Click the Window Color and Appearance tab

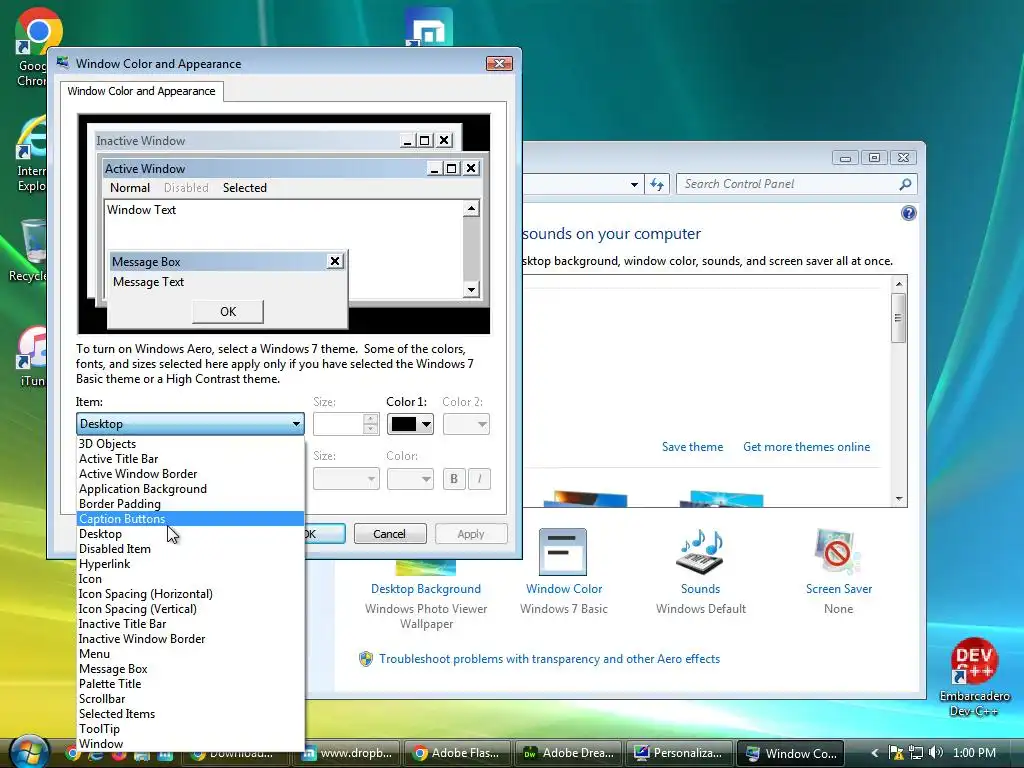pos(141,91)
